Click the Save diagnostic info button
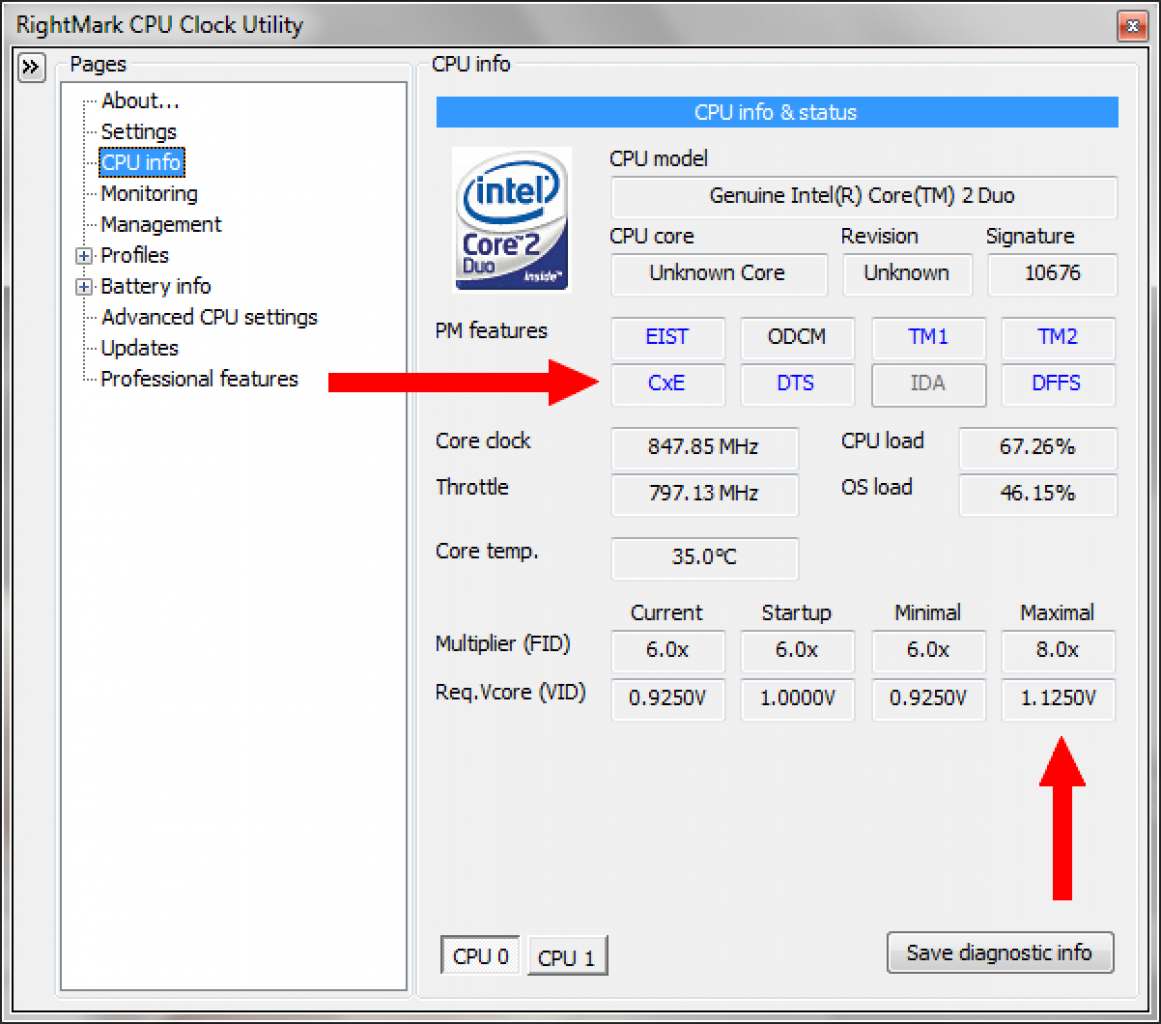This screenshot has height=1024, width=1161. click(1000, 952)
